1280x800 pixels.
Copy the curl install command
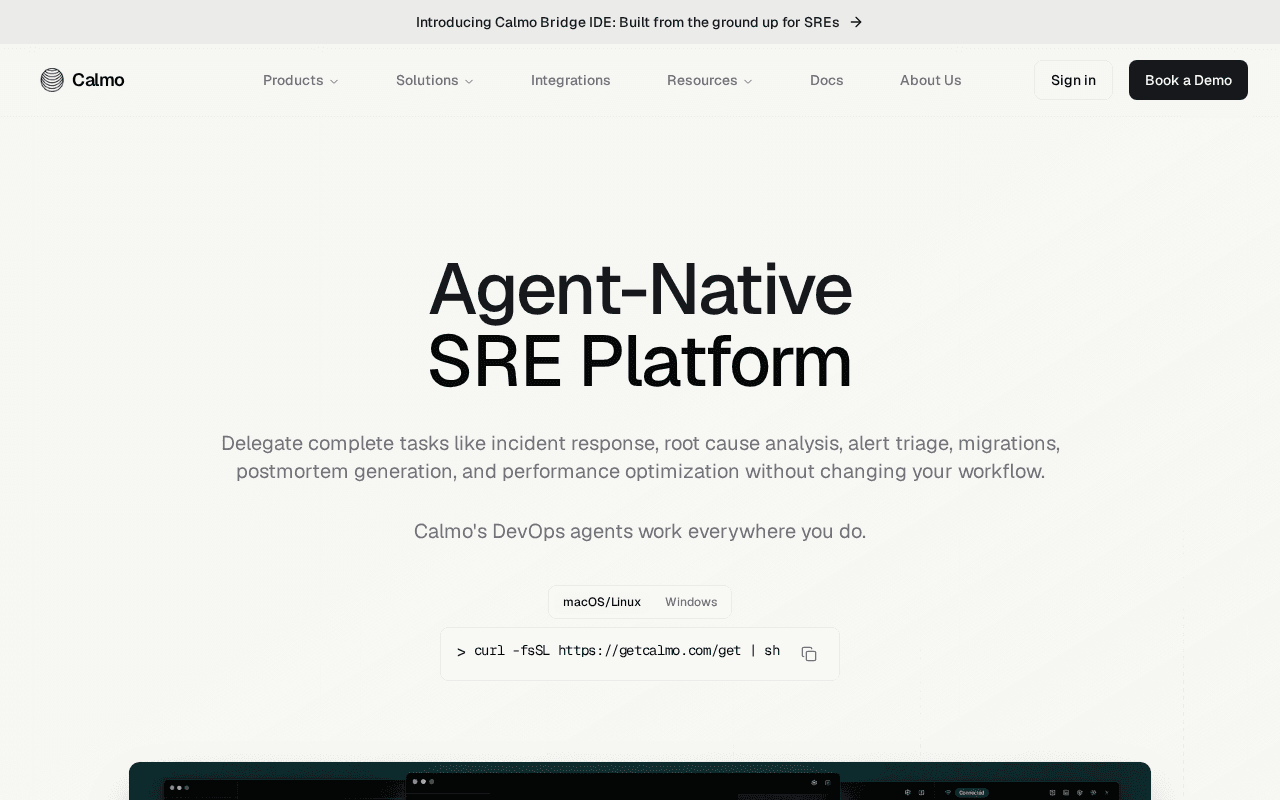(809, 654)
